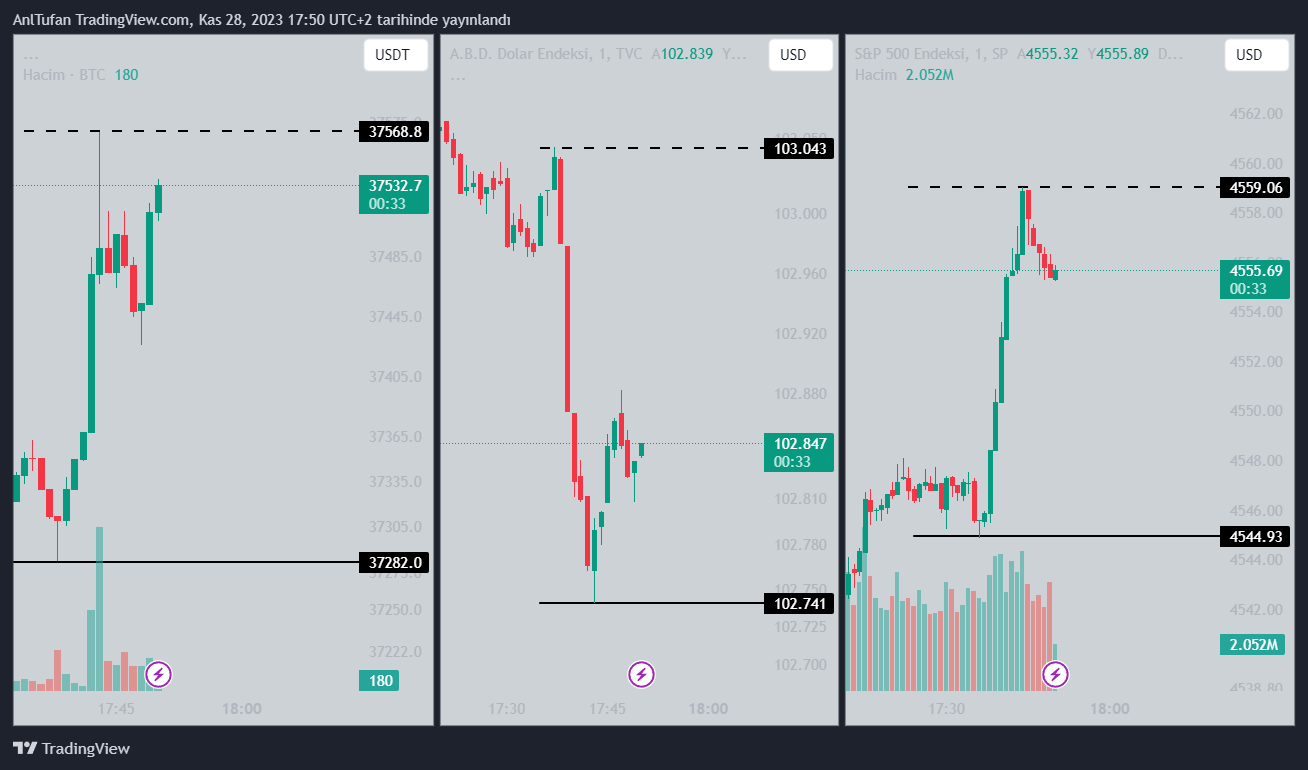
Task: Click the 102.741 support line label
Action: pyautogui.click(x=800, y=603)
